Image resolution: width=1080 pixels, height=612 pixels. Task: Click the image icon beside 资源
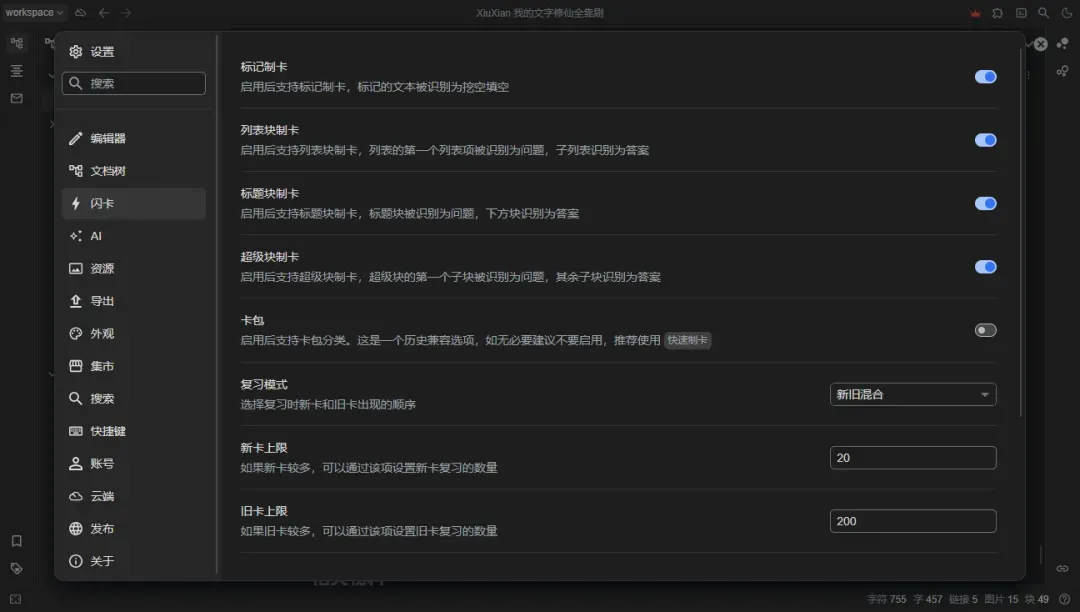[x=76, y=268]
